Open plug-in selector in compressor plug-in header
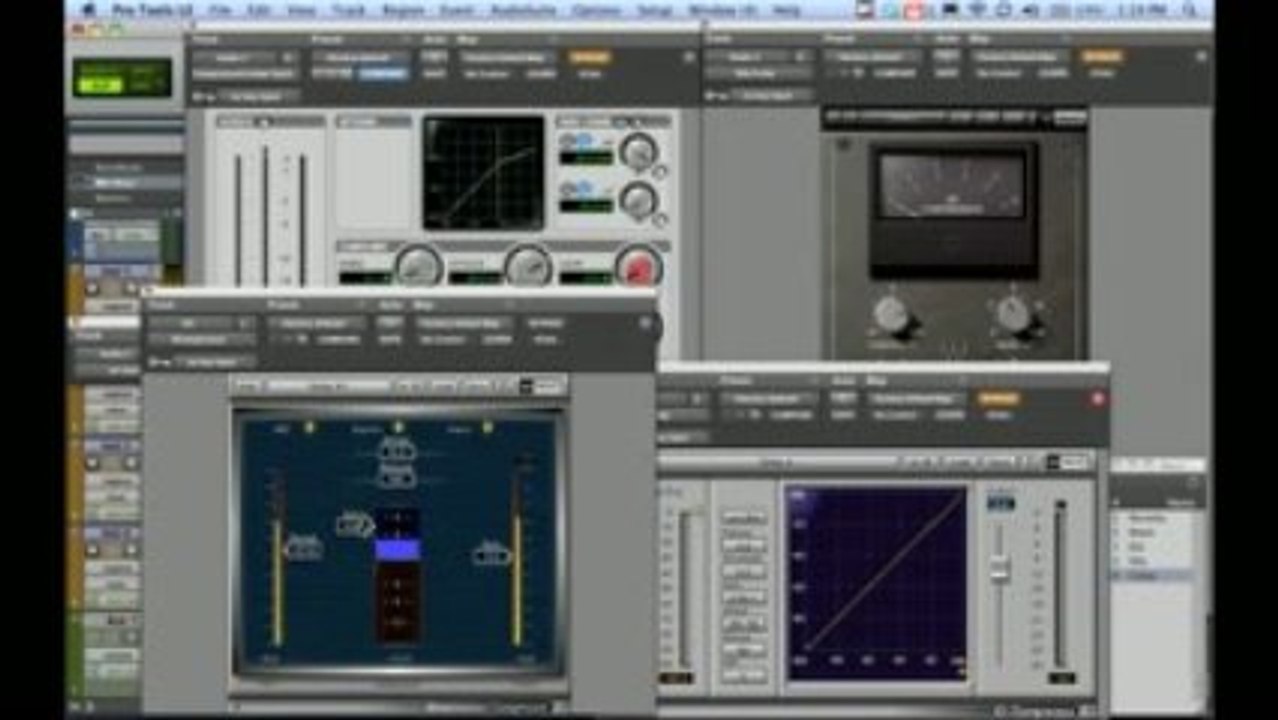 click(x=244, y=74)
